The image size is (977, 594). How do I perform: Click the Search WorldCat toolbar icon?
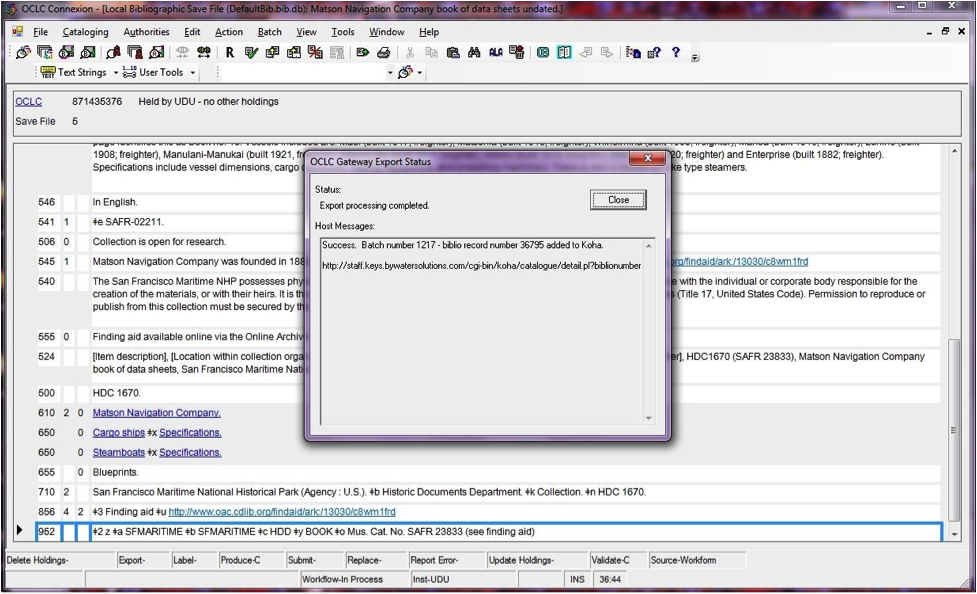[x=24, y=52]
